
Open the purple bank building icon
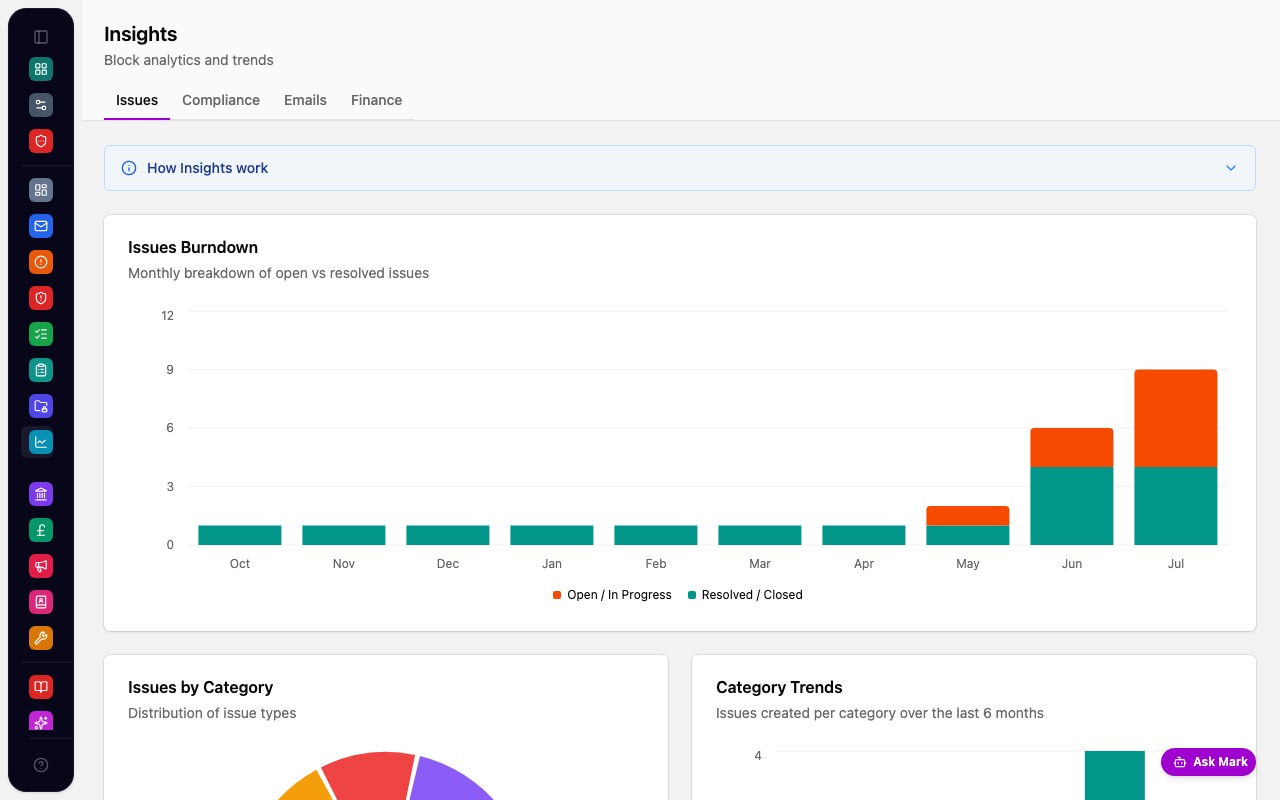pos(41,494)
